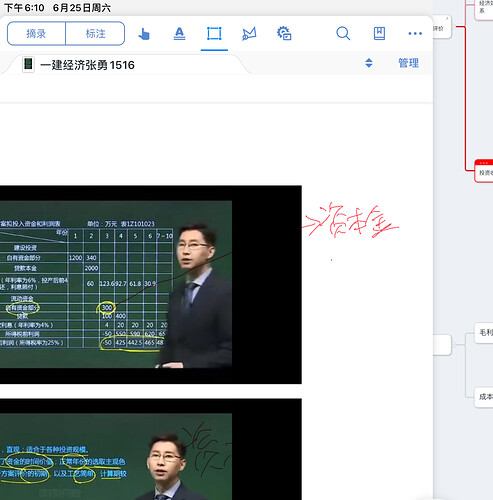This screenshot has height=500, width=493.
Task: Select the hand touch mode icon
Action: pos(144,34)
